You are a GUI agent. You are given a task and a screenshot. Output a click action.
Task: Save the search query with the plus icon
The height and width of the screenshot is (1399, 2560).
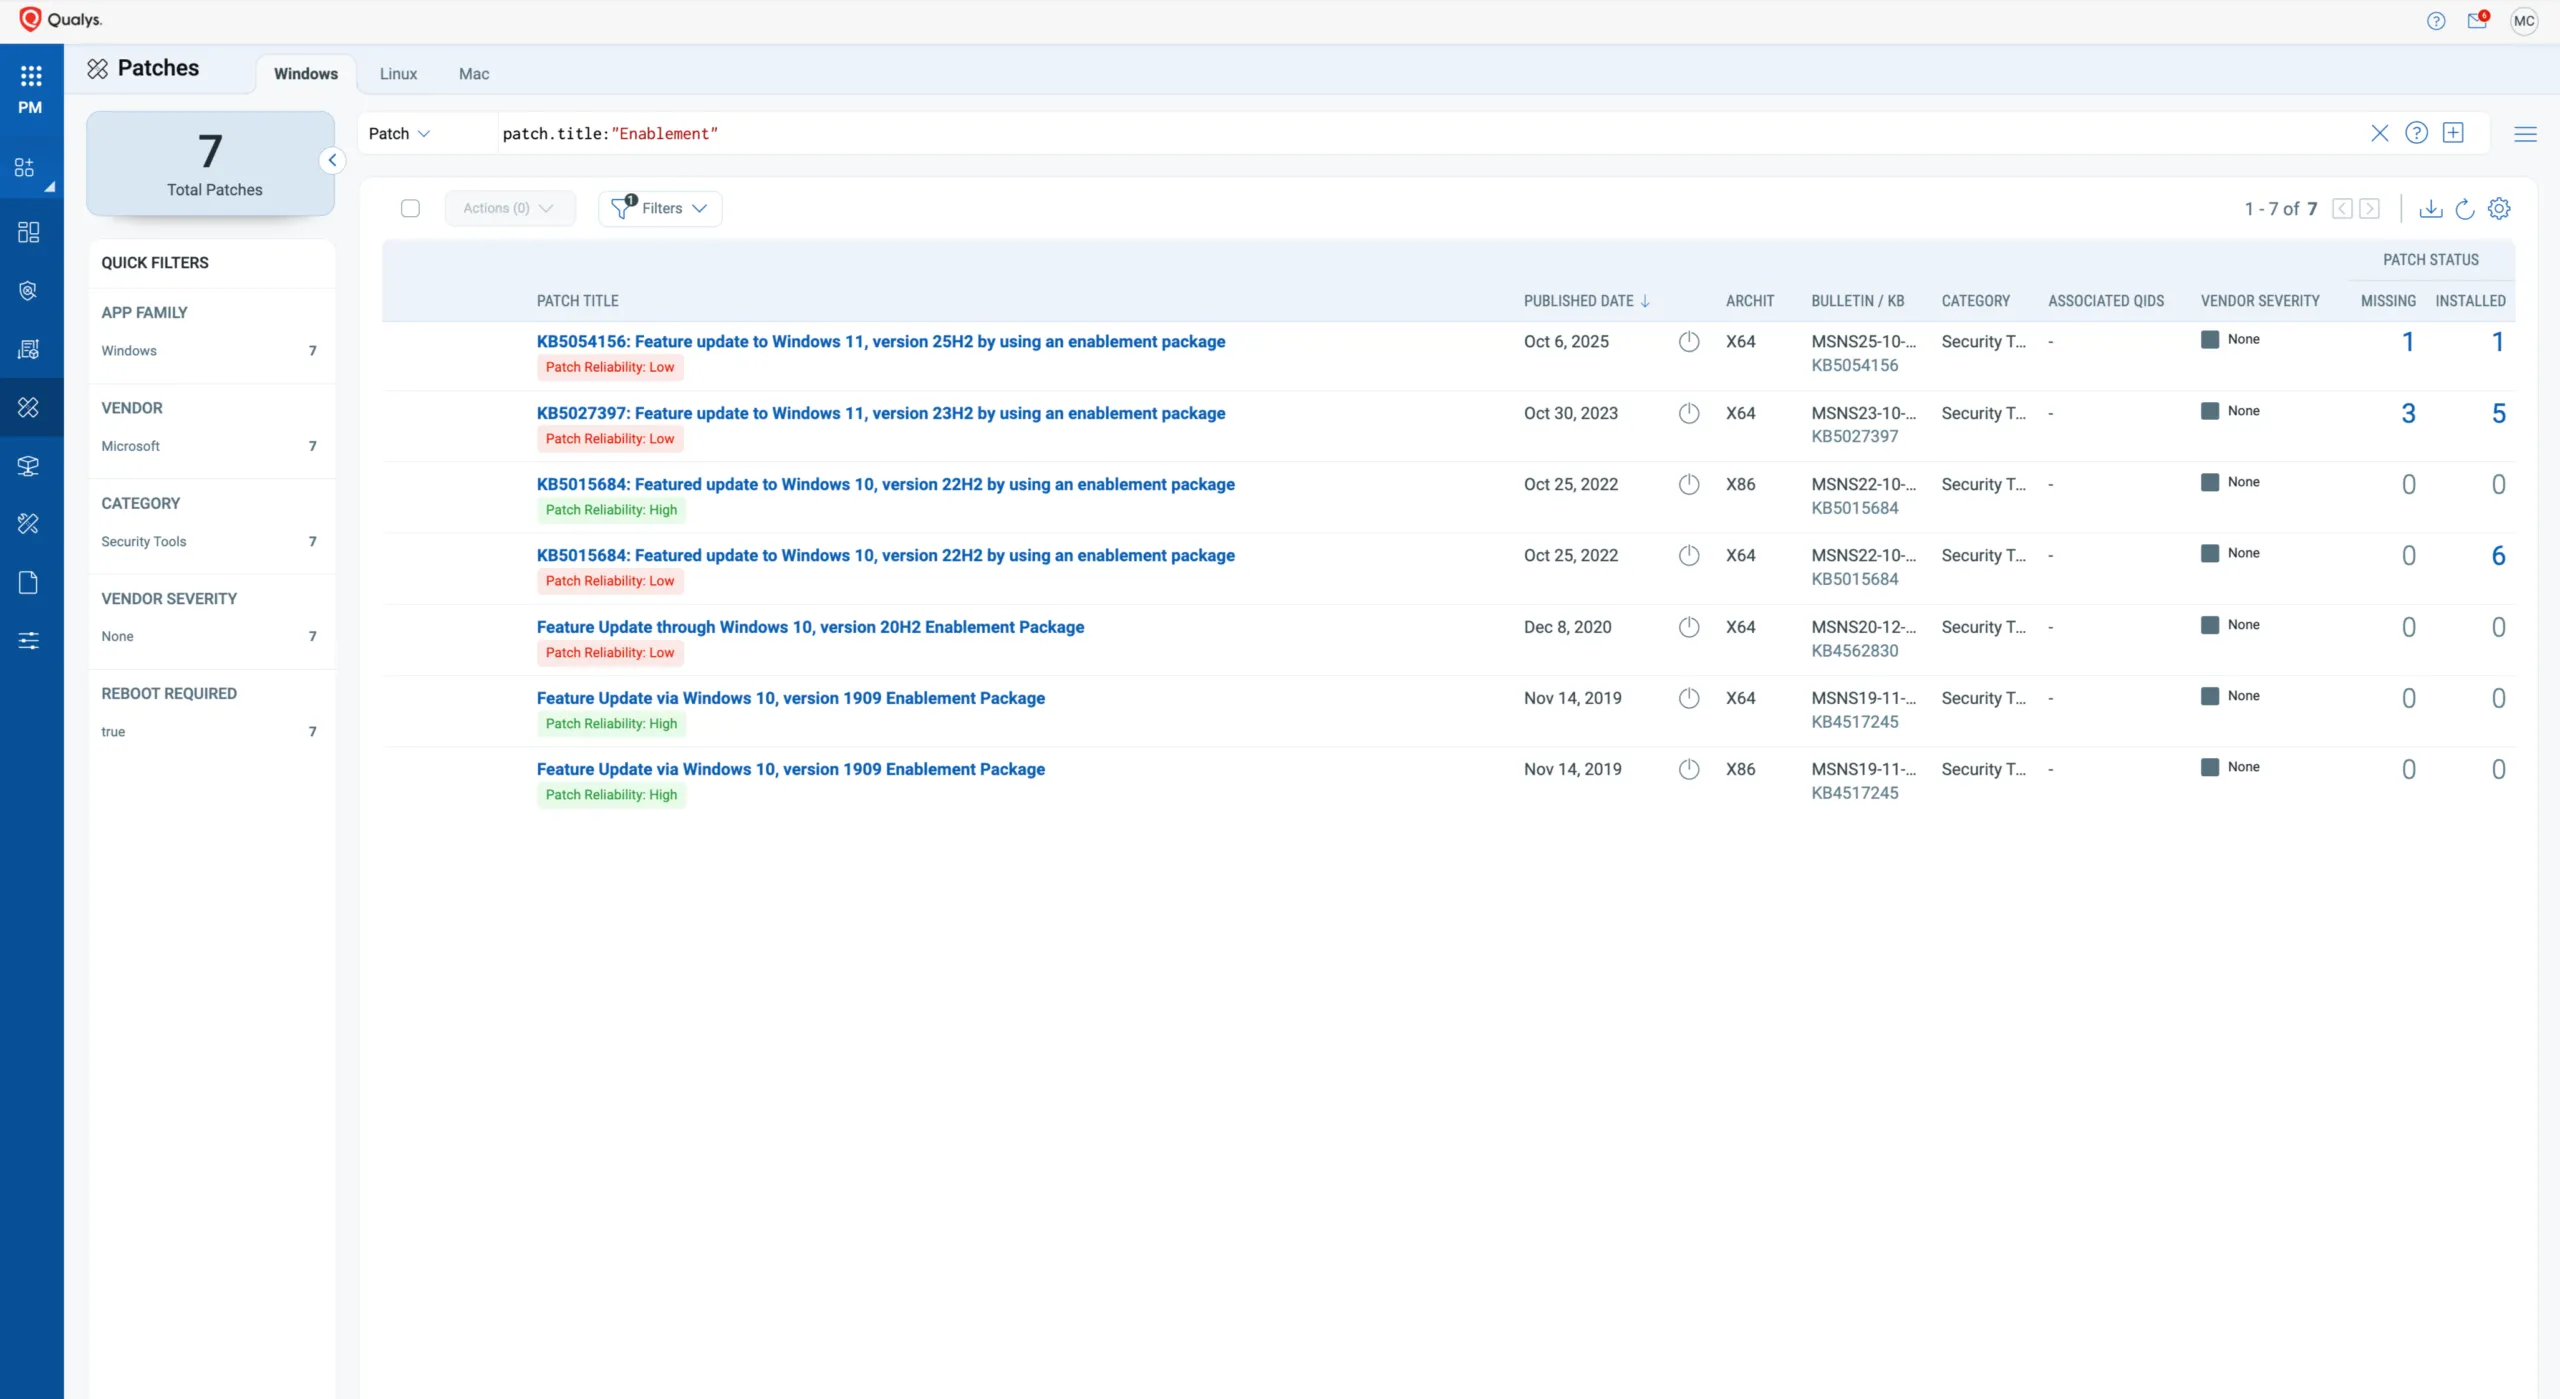pyautogui.click(x=2453, y=133)
